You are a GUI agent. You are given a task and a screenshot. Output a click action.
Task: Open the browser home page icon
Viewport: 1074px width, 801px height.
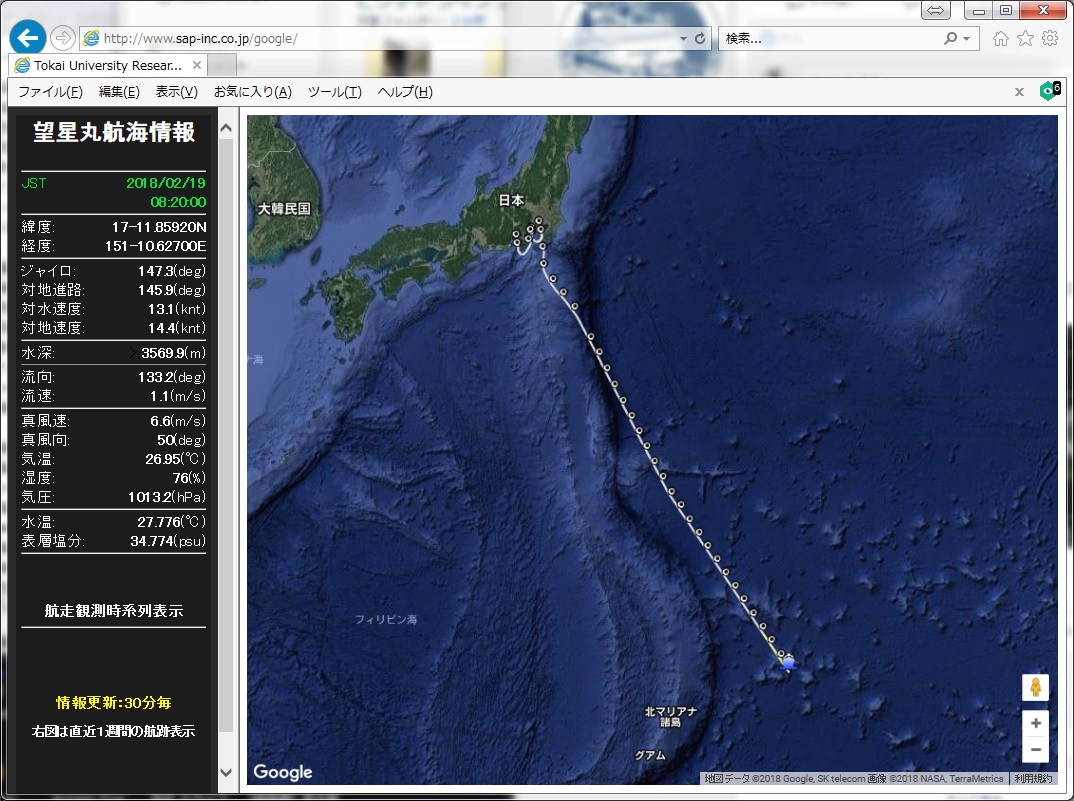1001,38
